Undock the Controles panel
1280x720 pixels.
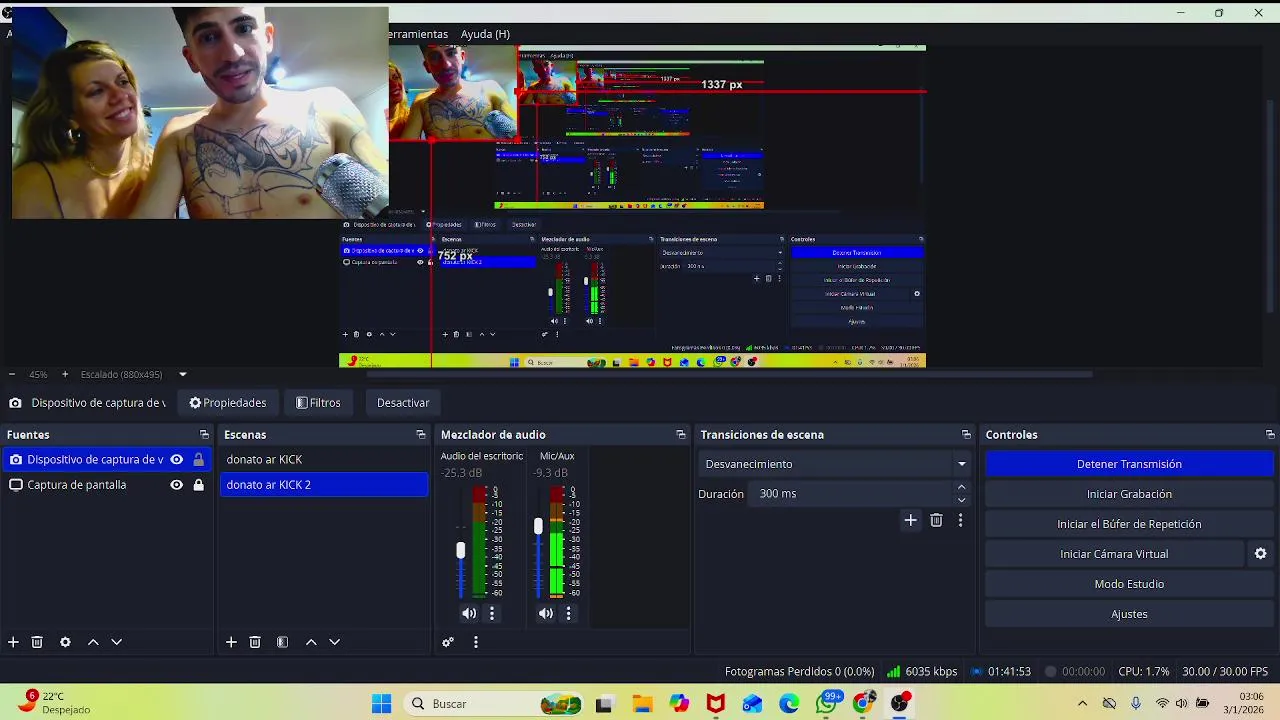click(1270, 435)
